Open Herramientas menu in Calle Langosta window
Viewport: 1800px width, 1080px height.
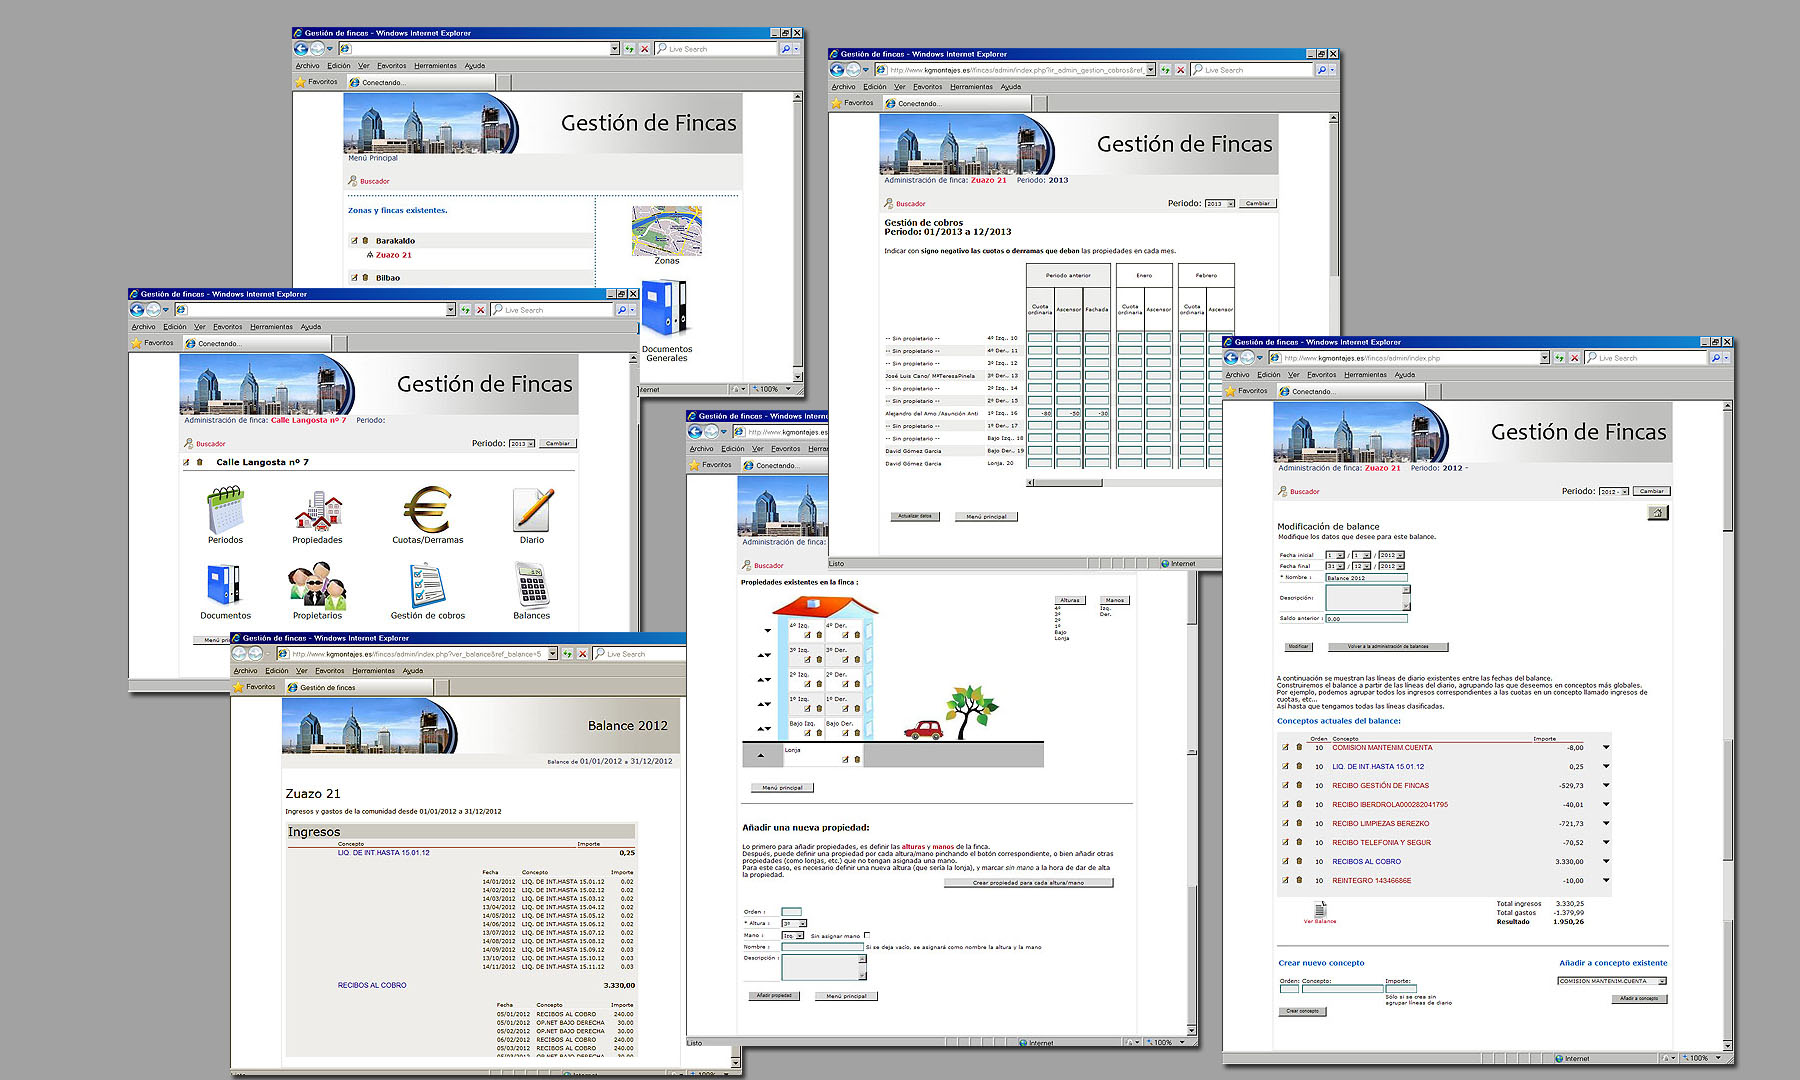point(271,327)
